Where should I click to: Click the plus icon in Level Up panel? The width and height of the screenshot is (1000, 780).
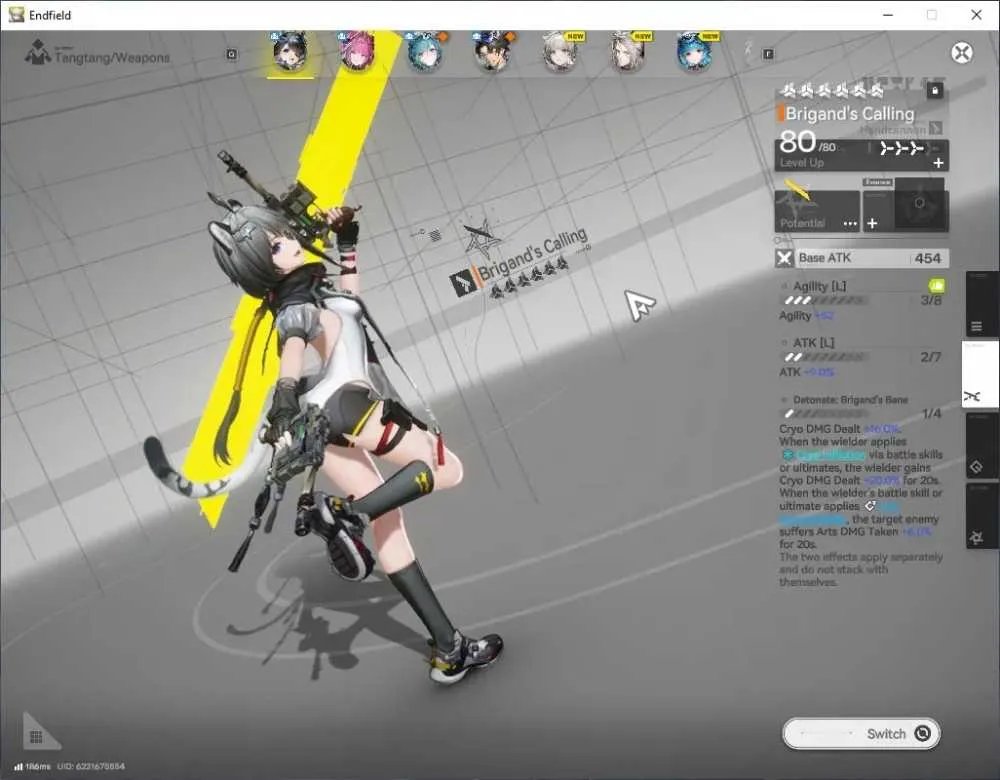[x=938, y=163]
